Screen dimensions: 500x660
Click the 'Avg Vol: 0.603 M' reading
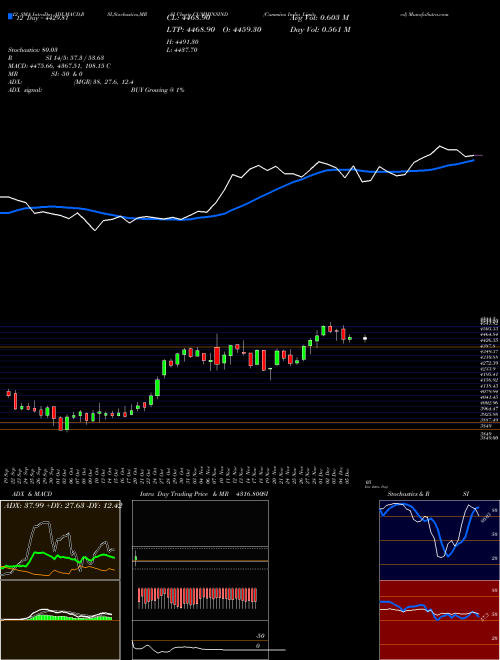point(319,18)
